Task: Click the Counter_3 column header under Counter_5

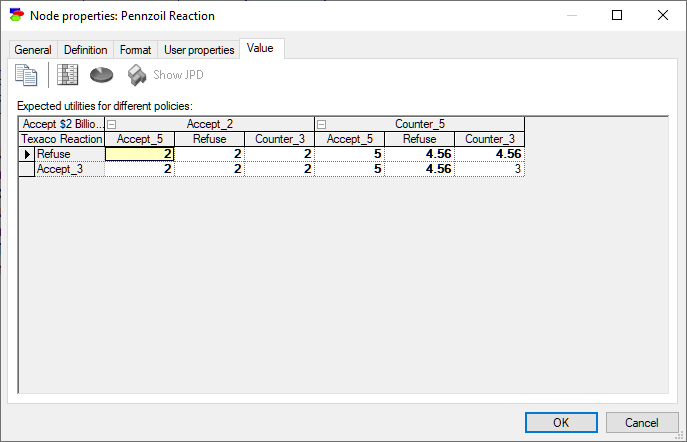Action: [489, 139]
